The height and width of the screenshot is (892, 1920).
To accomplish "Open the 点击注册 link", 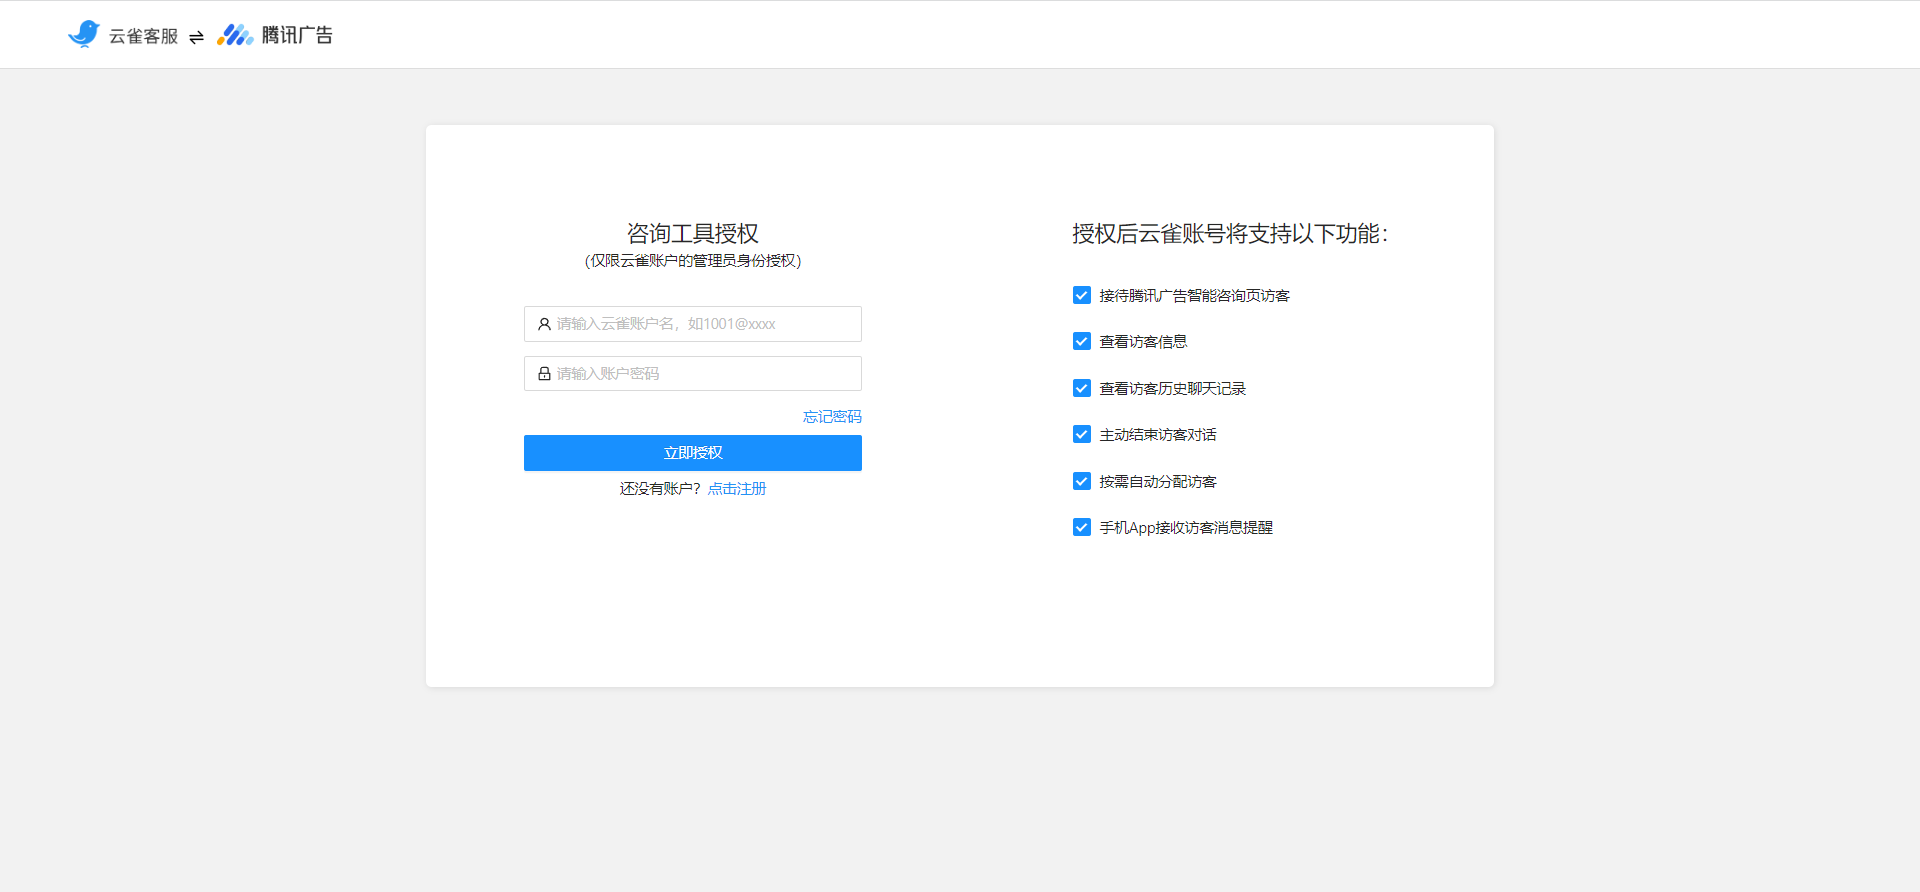I will (x=737, y=489).
